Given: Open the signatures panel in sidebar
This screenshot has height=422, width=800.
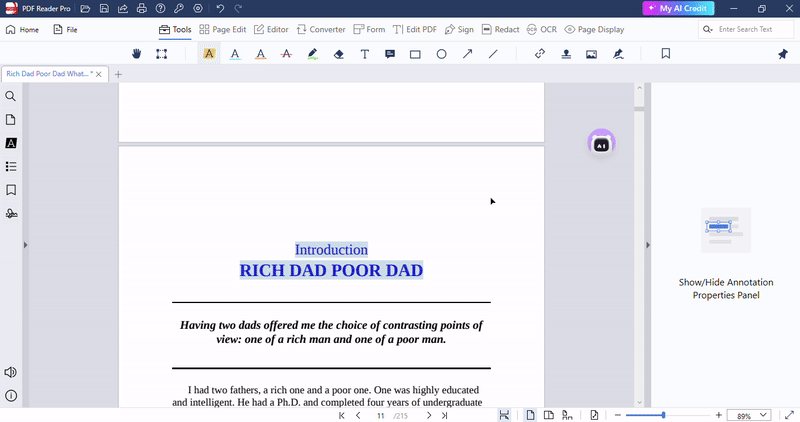Looking at the screenshot, I should click(11, 213).
